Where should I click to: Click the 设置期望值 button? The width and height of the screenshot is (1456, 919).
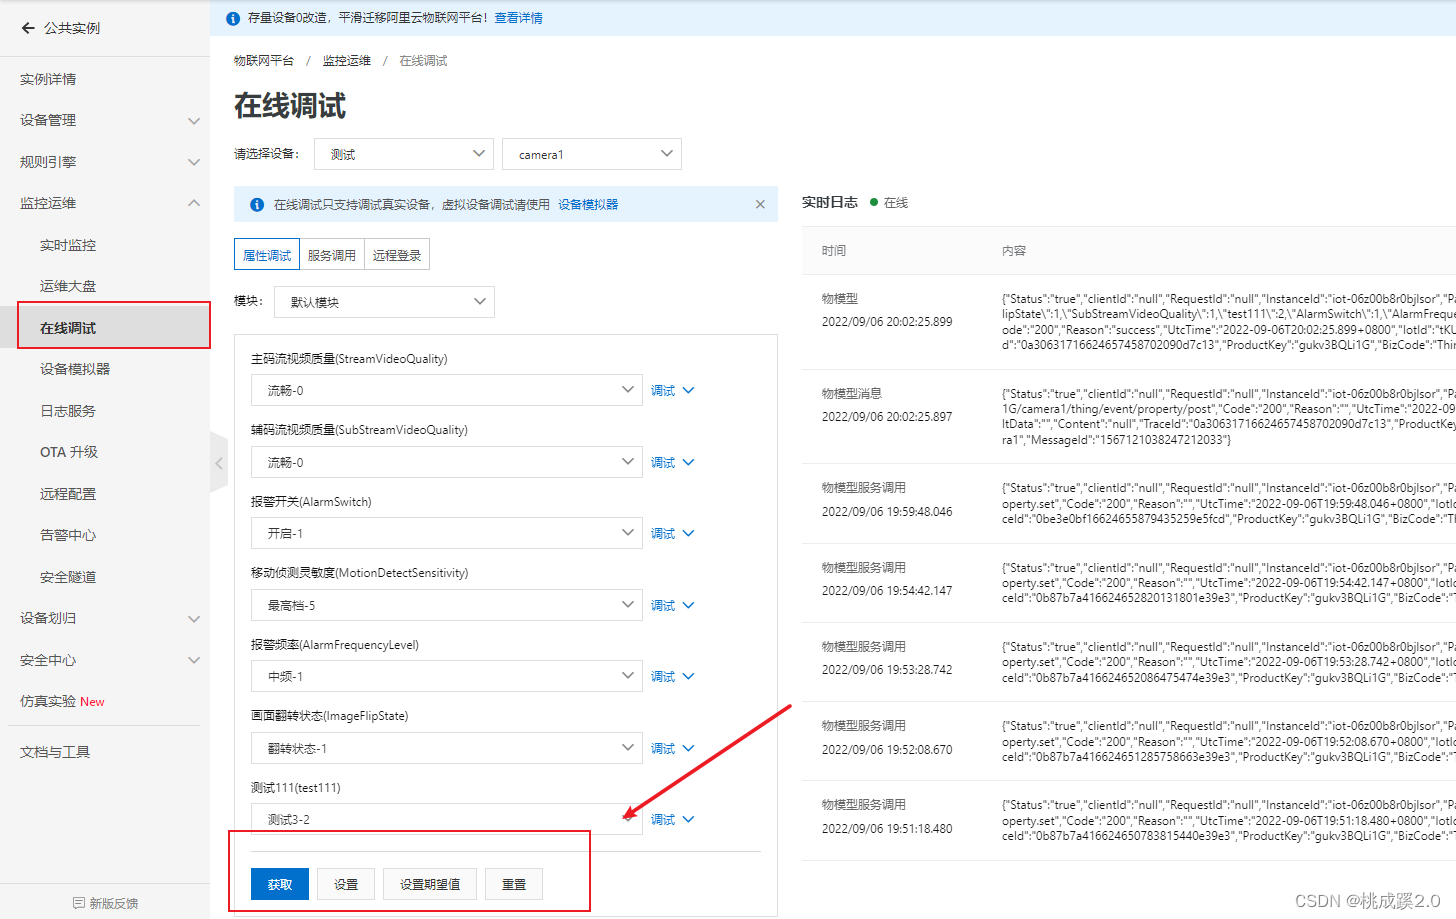point(430,884)
